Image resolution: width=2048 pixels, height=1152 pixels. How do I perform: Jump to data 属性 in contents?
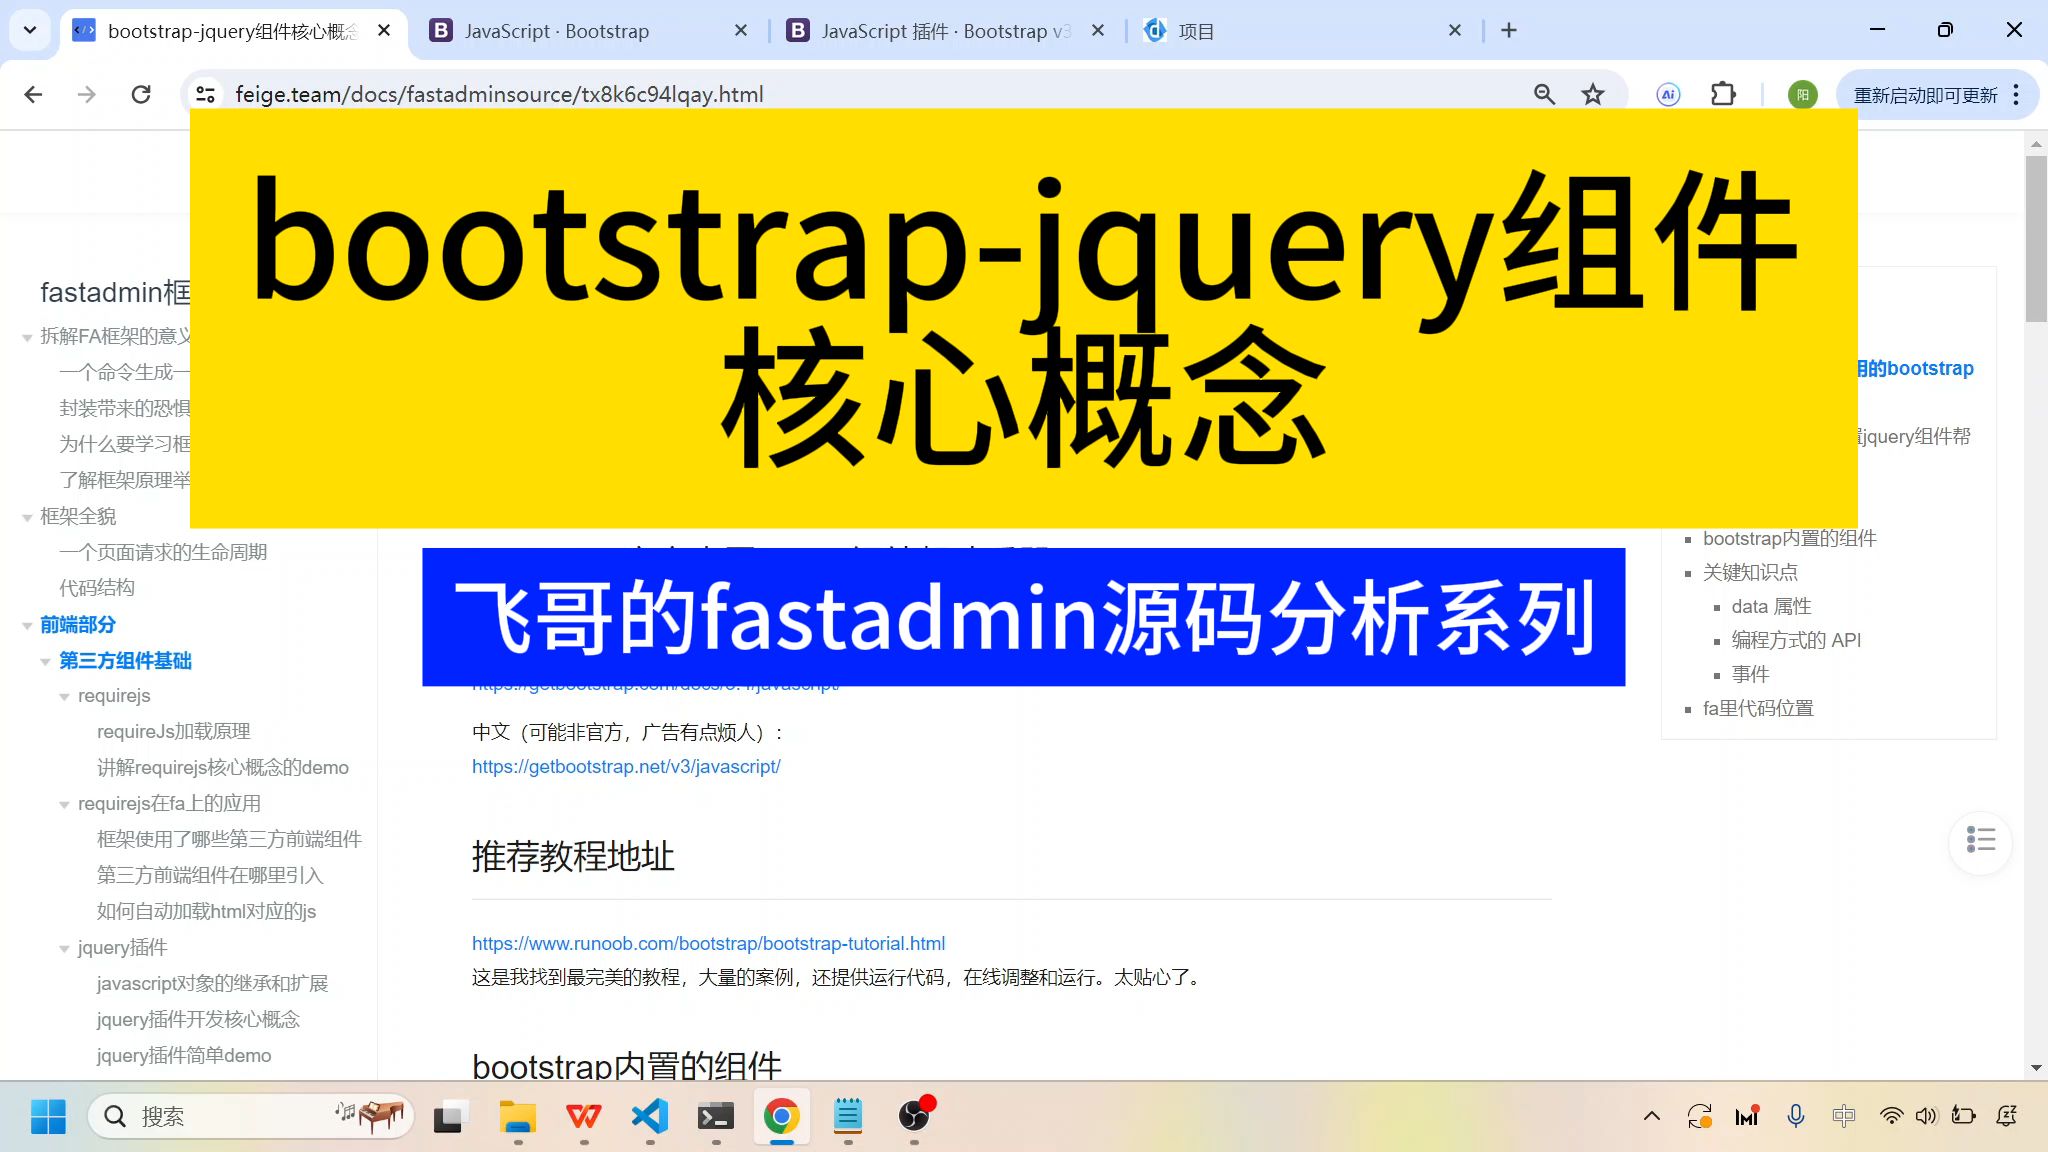pos(1771,607)
